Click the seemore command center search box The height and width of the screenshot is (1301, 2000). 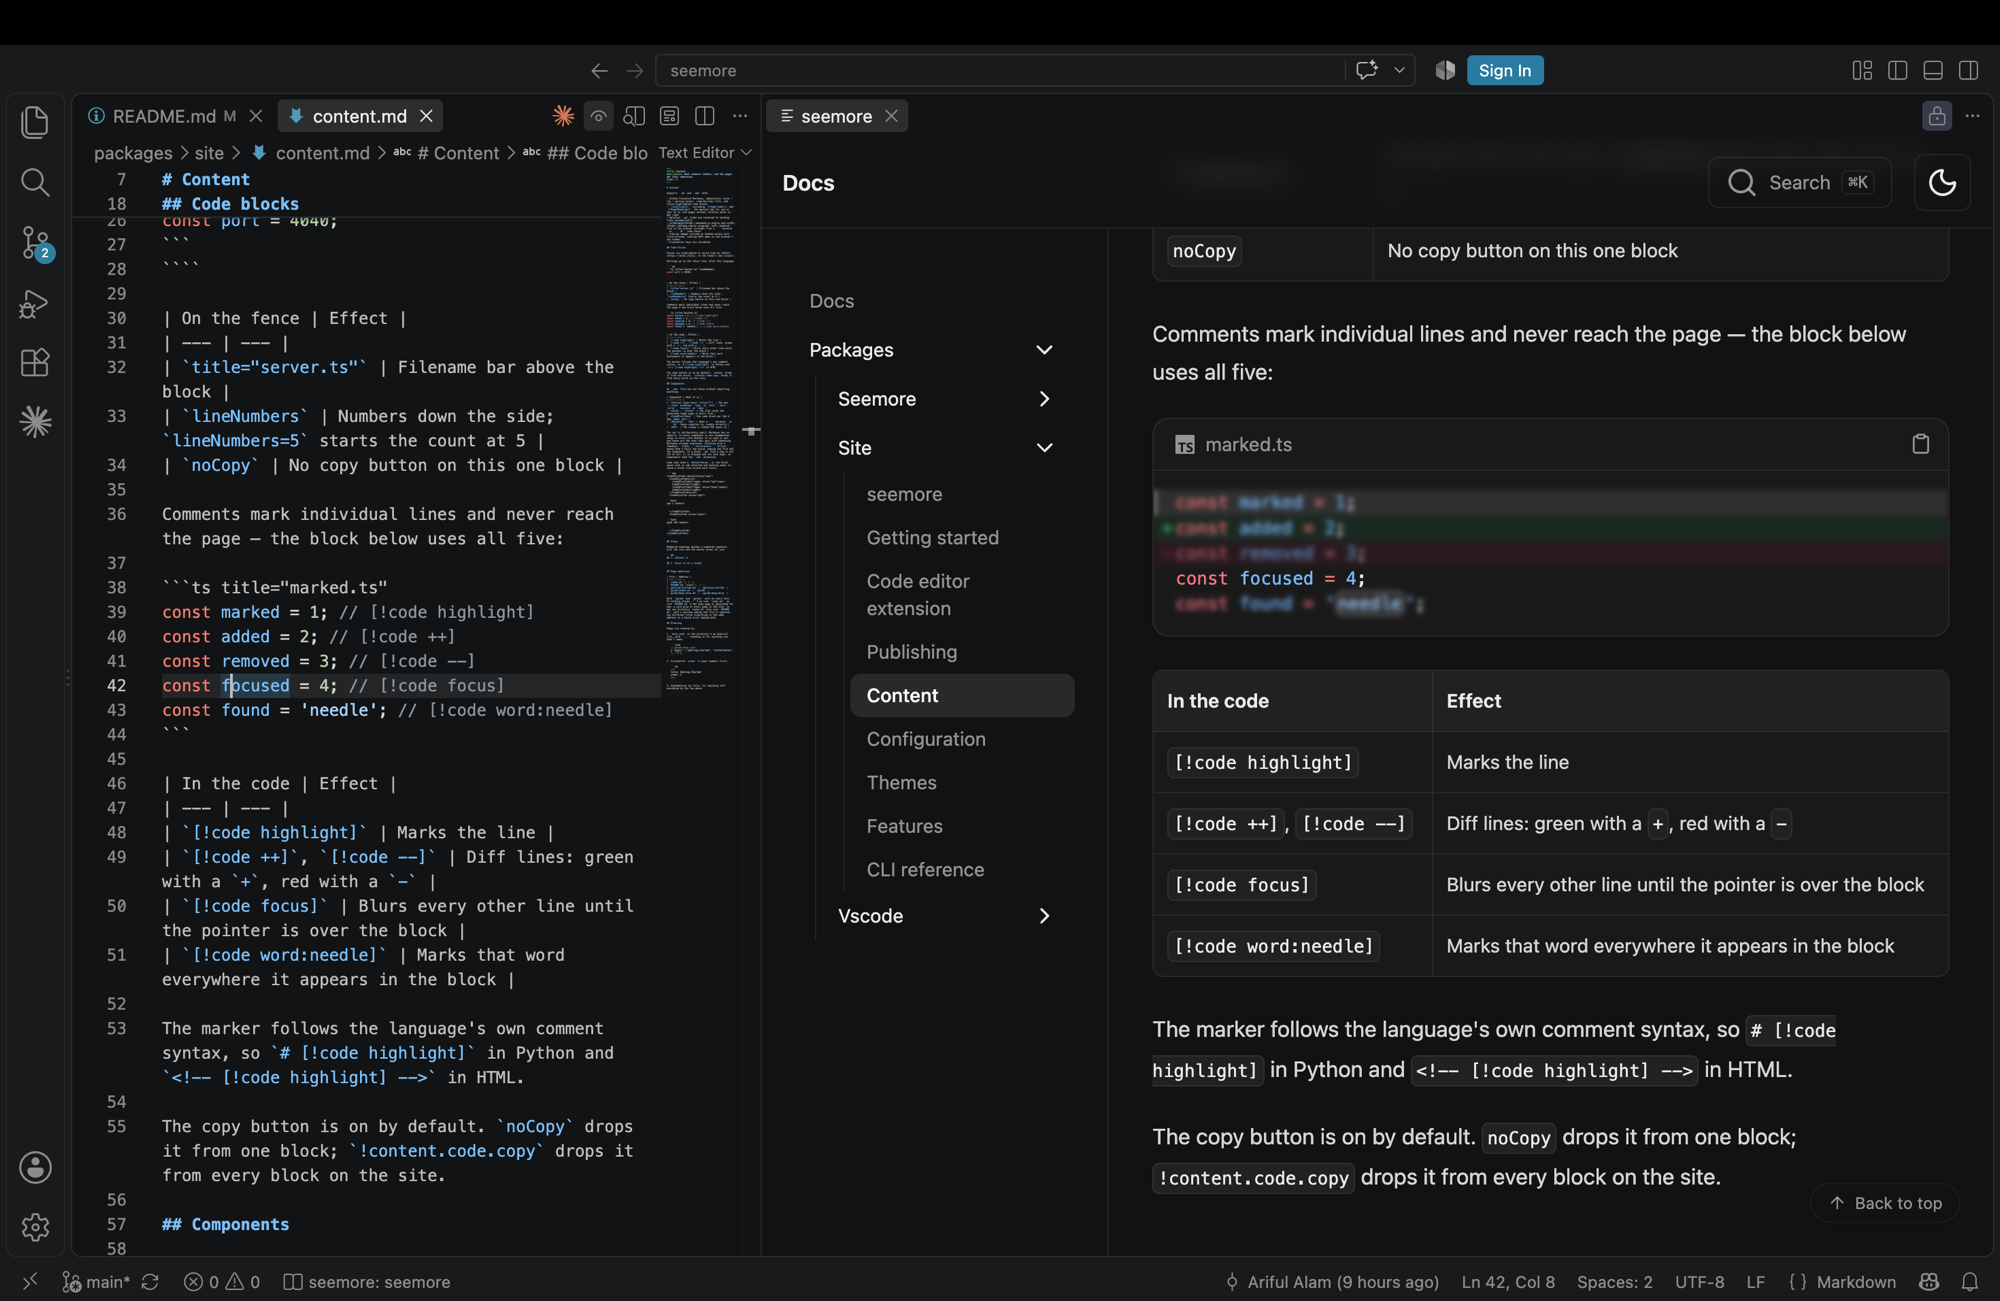coord(1000,70)
